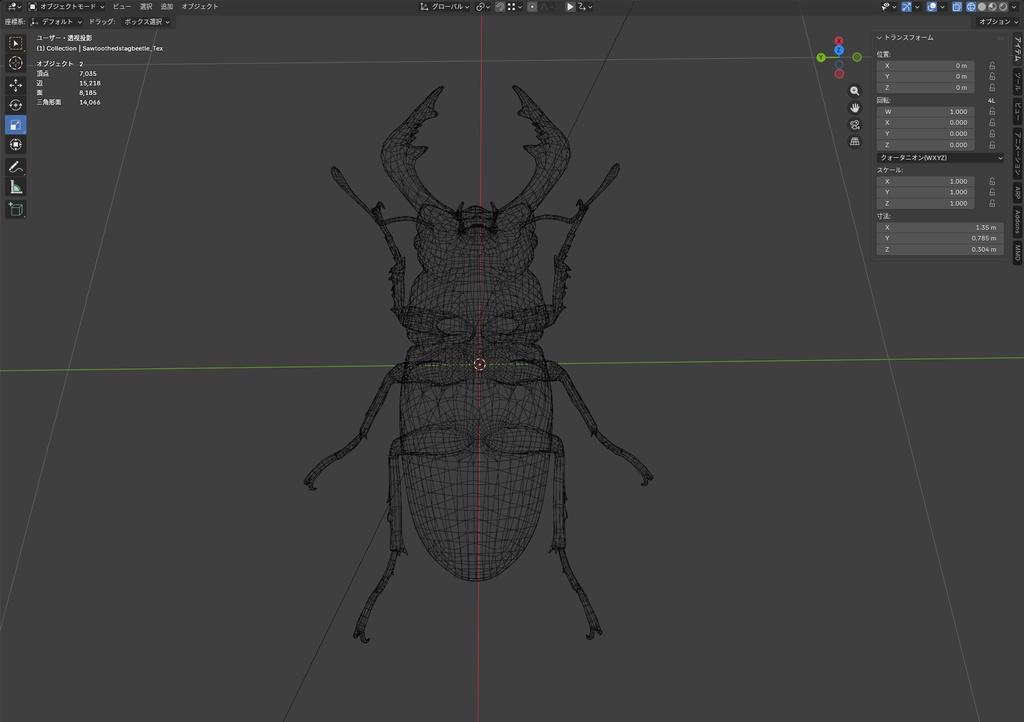Choose the Cursor tool
The image size is (1024, 722).
coord(16,63)
